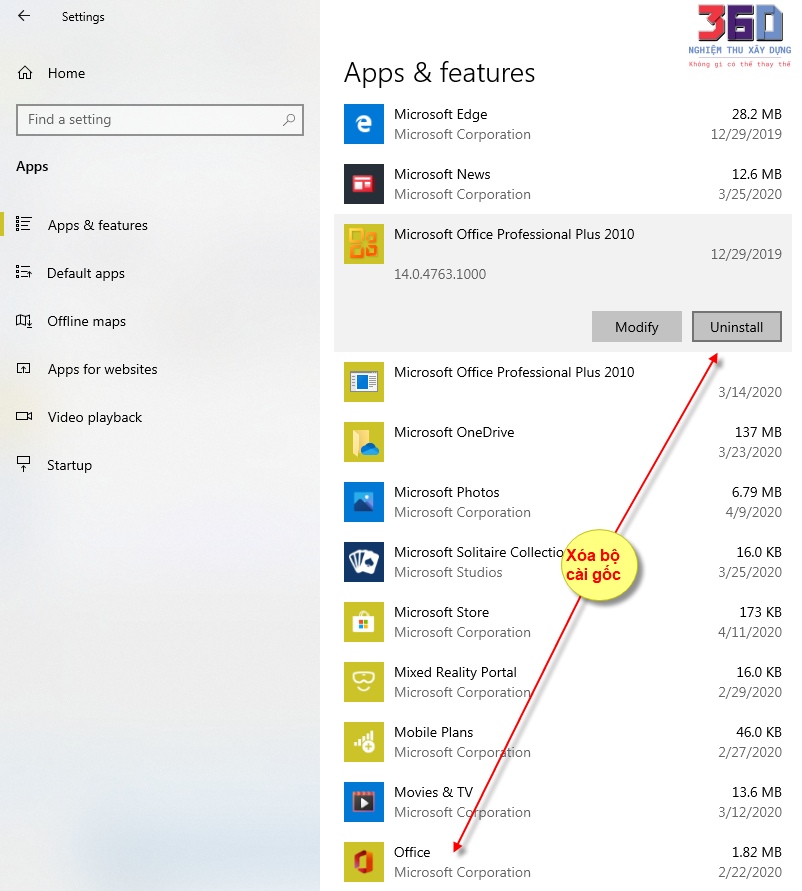
Task: Select Microsoft Photos entry
Action: coord(563,502)
